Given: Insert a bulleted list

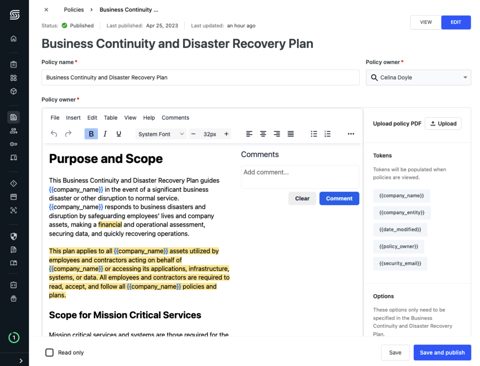Looking at the screenshot, I should pos(314,134).
